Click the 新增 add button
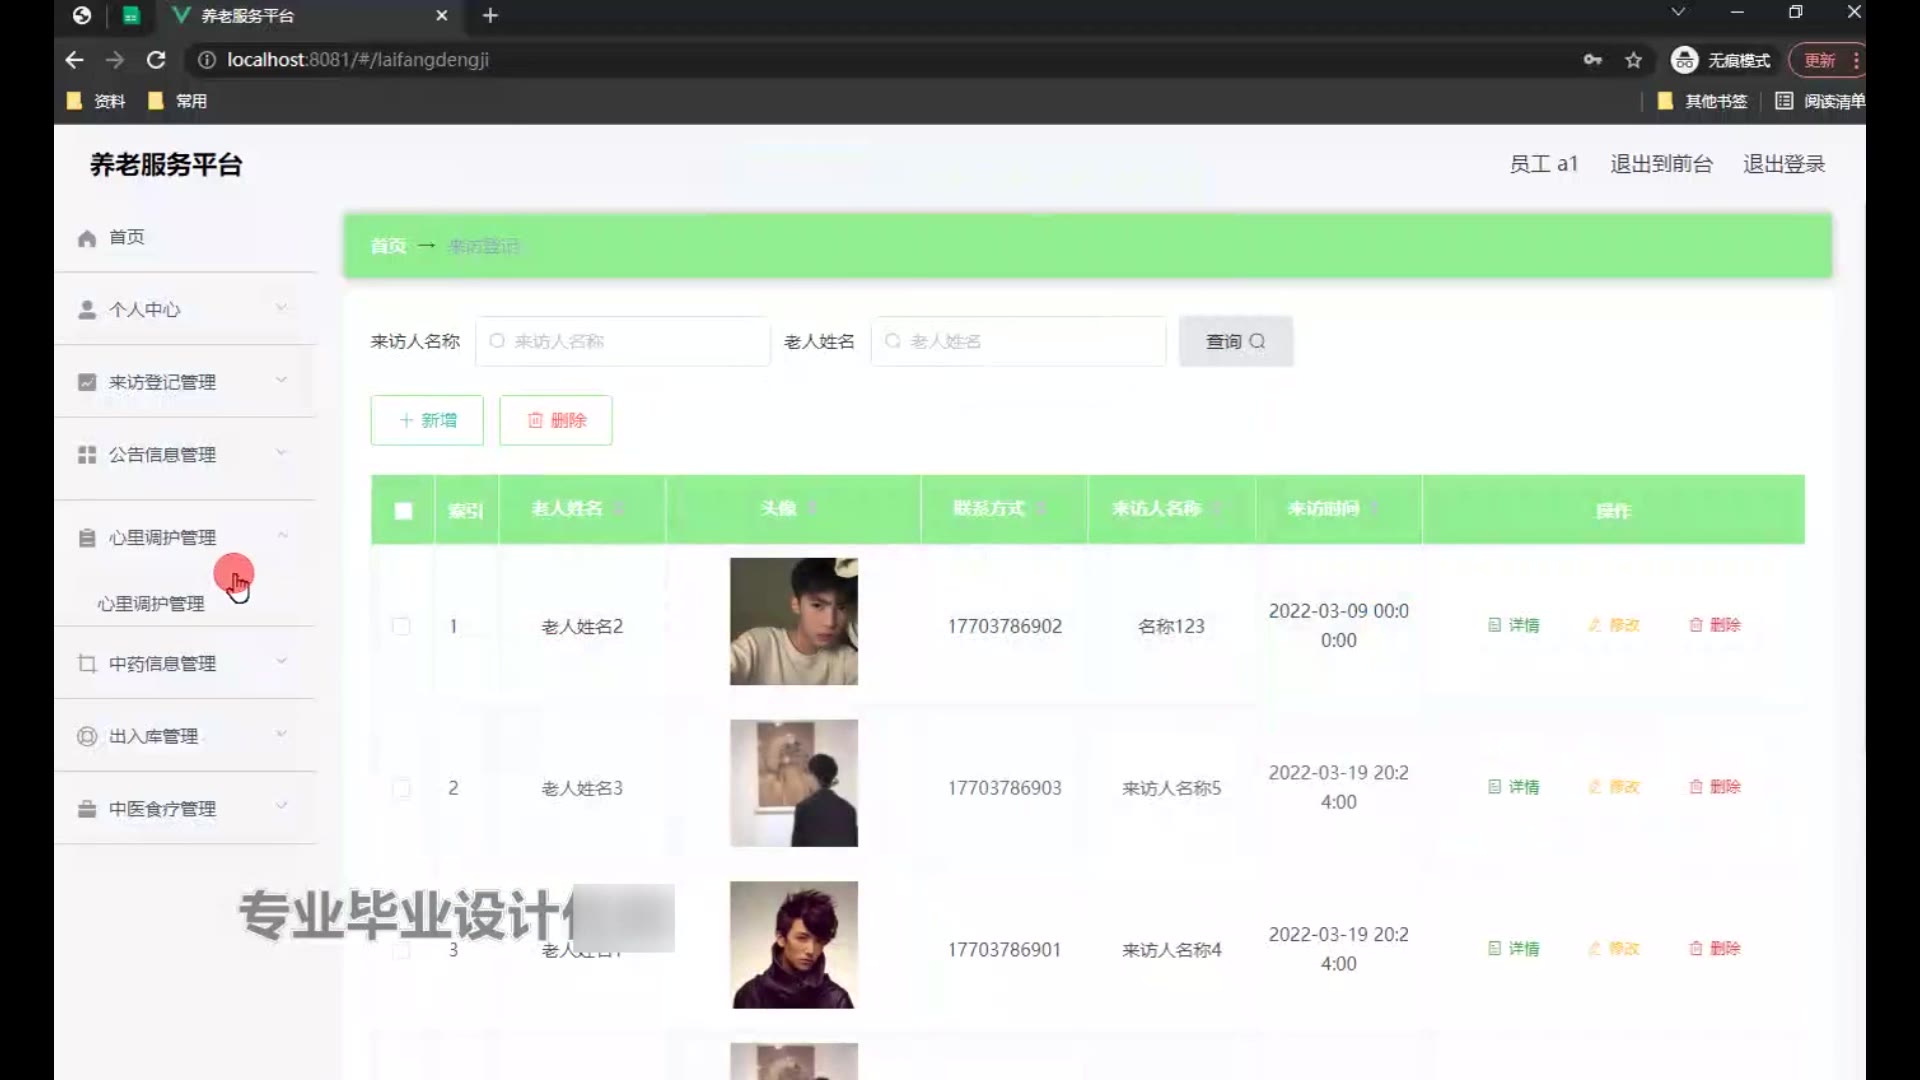 [427, 420]
